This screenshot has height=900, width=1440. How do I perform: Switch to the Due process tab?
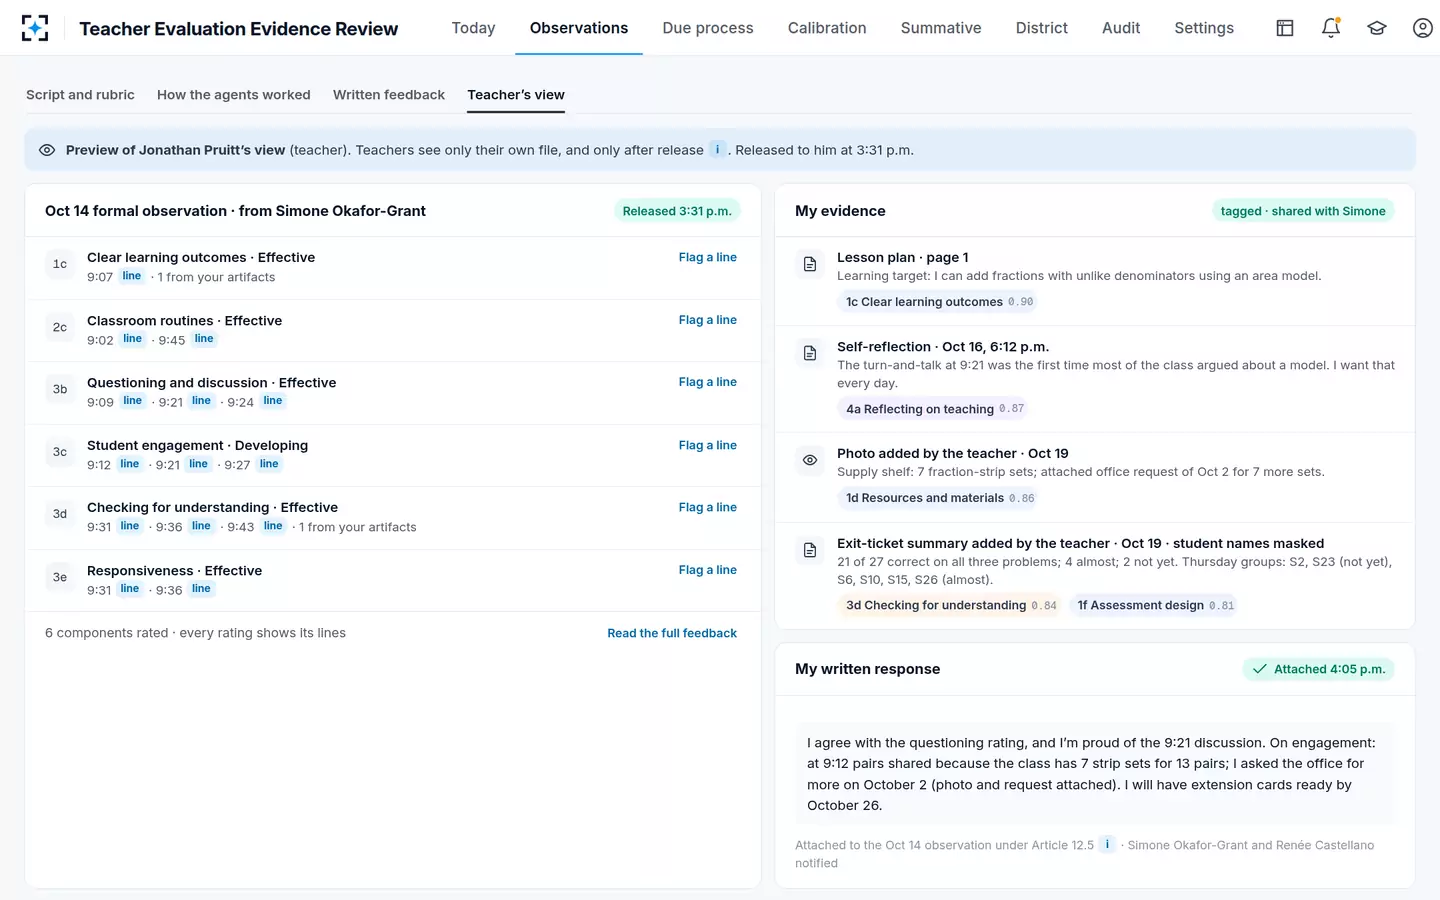pos(708,28)
